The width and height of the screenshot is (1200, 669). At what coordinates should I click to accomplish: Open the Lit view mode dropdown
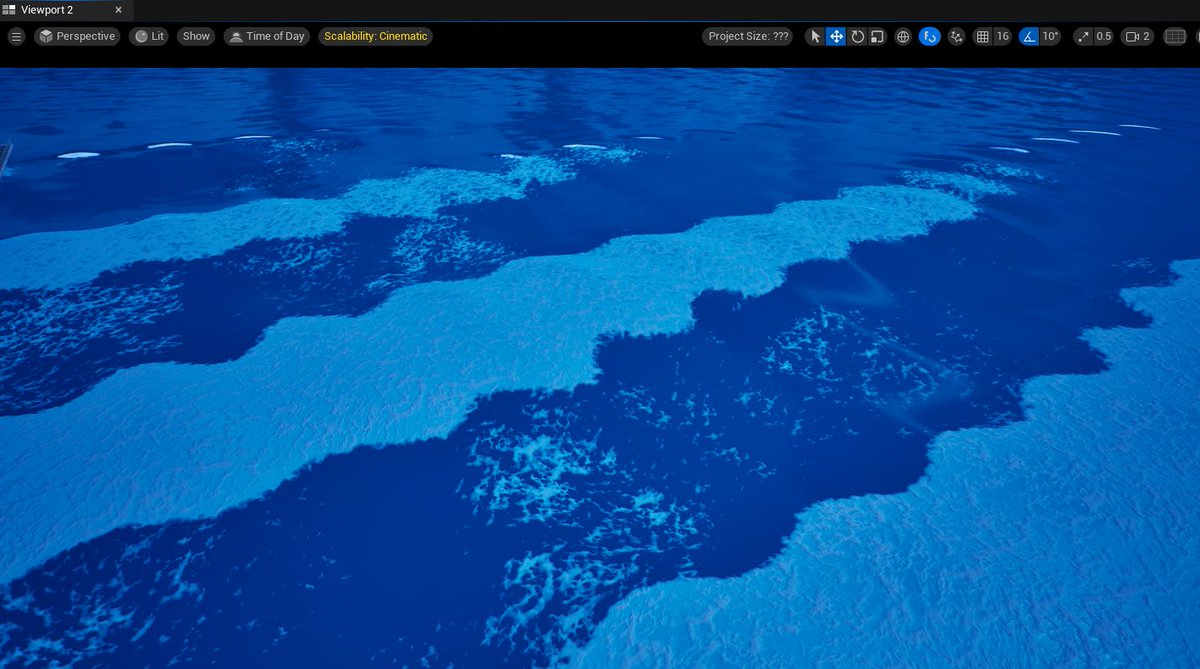(x=149, y=36)
